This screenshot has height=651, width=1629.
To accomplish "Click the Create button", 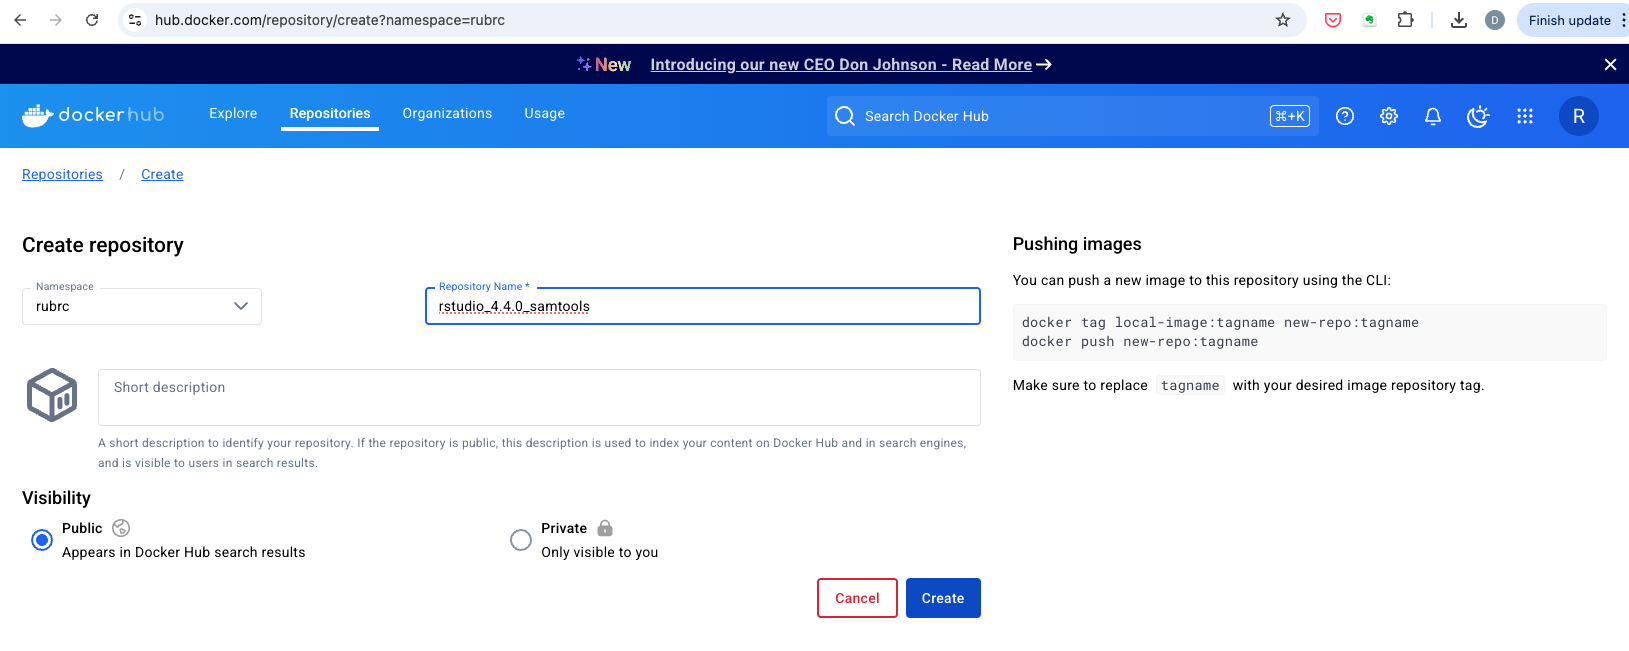I will tap(943, 598).
